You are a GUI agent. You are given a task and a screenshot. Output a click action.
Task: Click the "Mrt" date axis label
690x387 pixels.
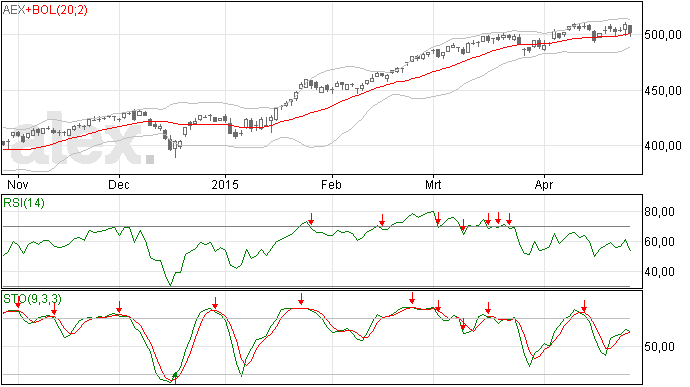[x=433, y=184]
